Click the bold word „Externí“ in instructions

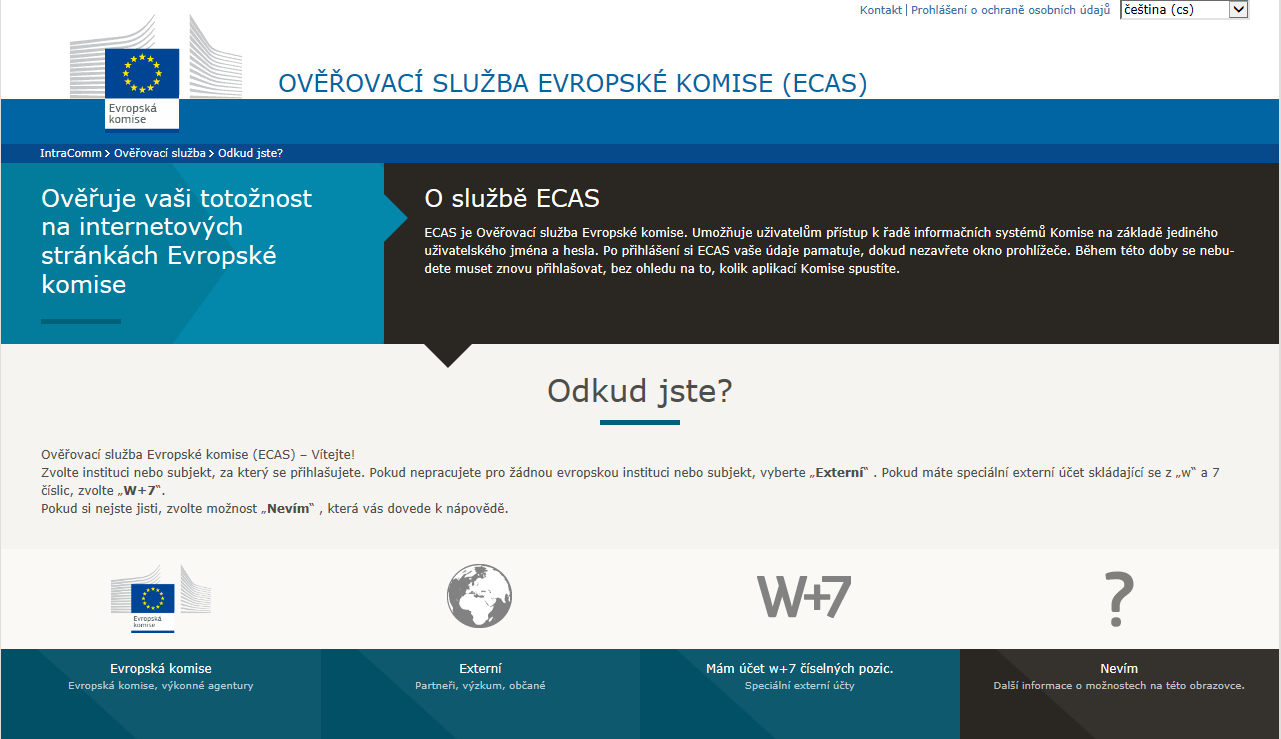pos(840,472)
